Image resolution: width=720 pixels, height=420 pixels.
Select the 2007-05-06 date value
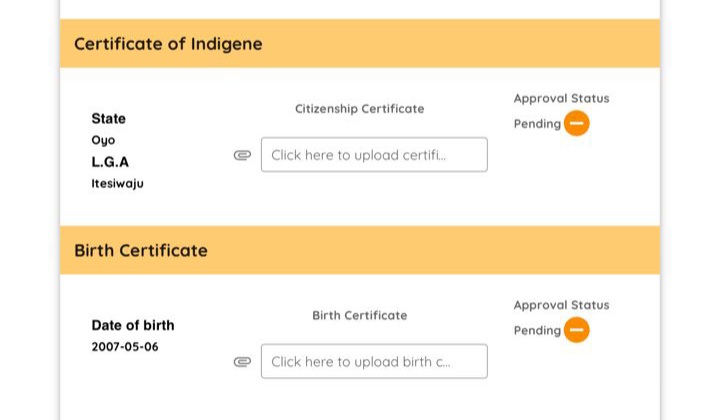(x=125, y=347)
